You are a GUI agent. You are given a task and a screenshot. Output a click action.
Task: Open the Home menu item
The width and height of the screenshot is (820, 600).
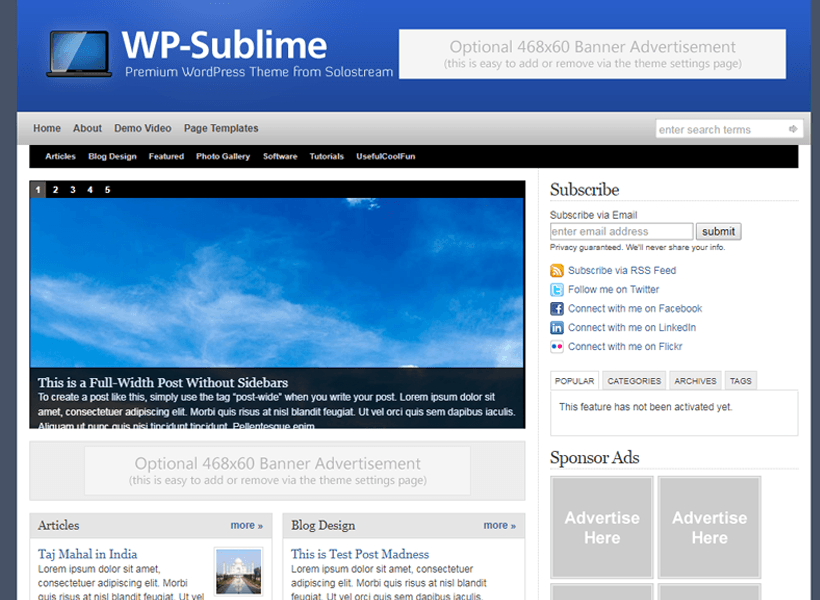[47, 128]
